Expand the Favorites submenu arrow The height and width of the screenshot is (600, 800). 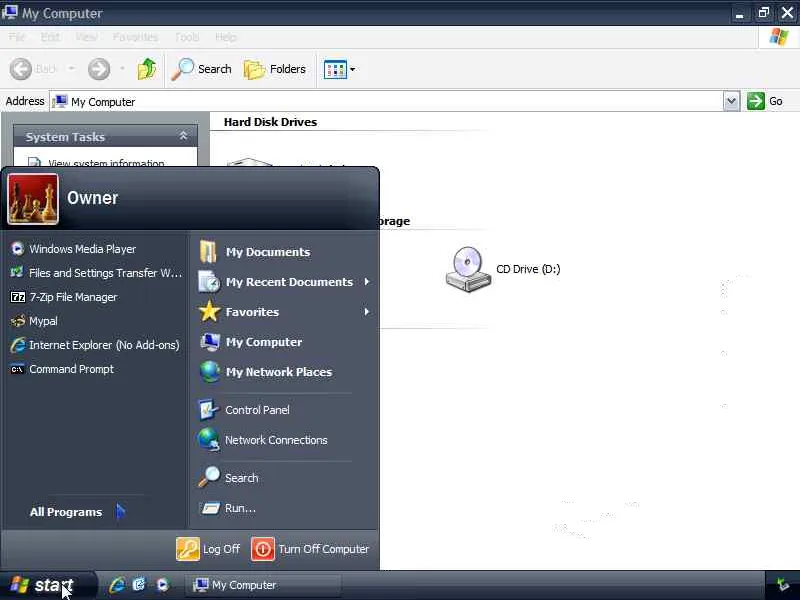366,312
